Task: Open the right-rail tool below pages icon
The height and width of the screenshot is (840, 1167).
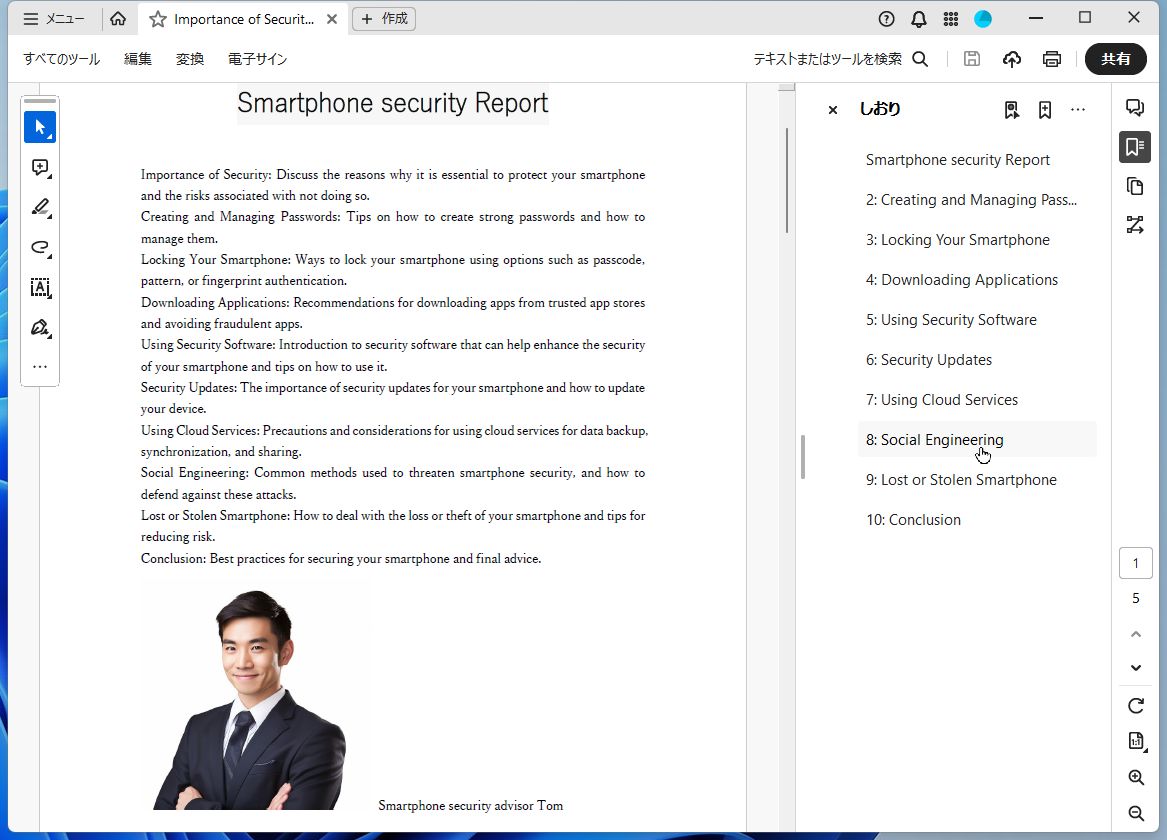Action: (1135, 225)
